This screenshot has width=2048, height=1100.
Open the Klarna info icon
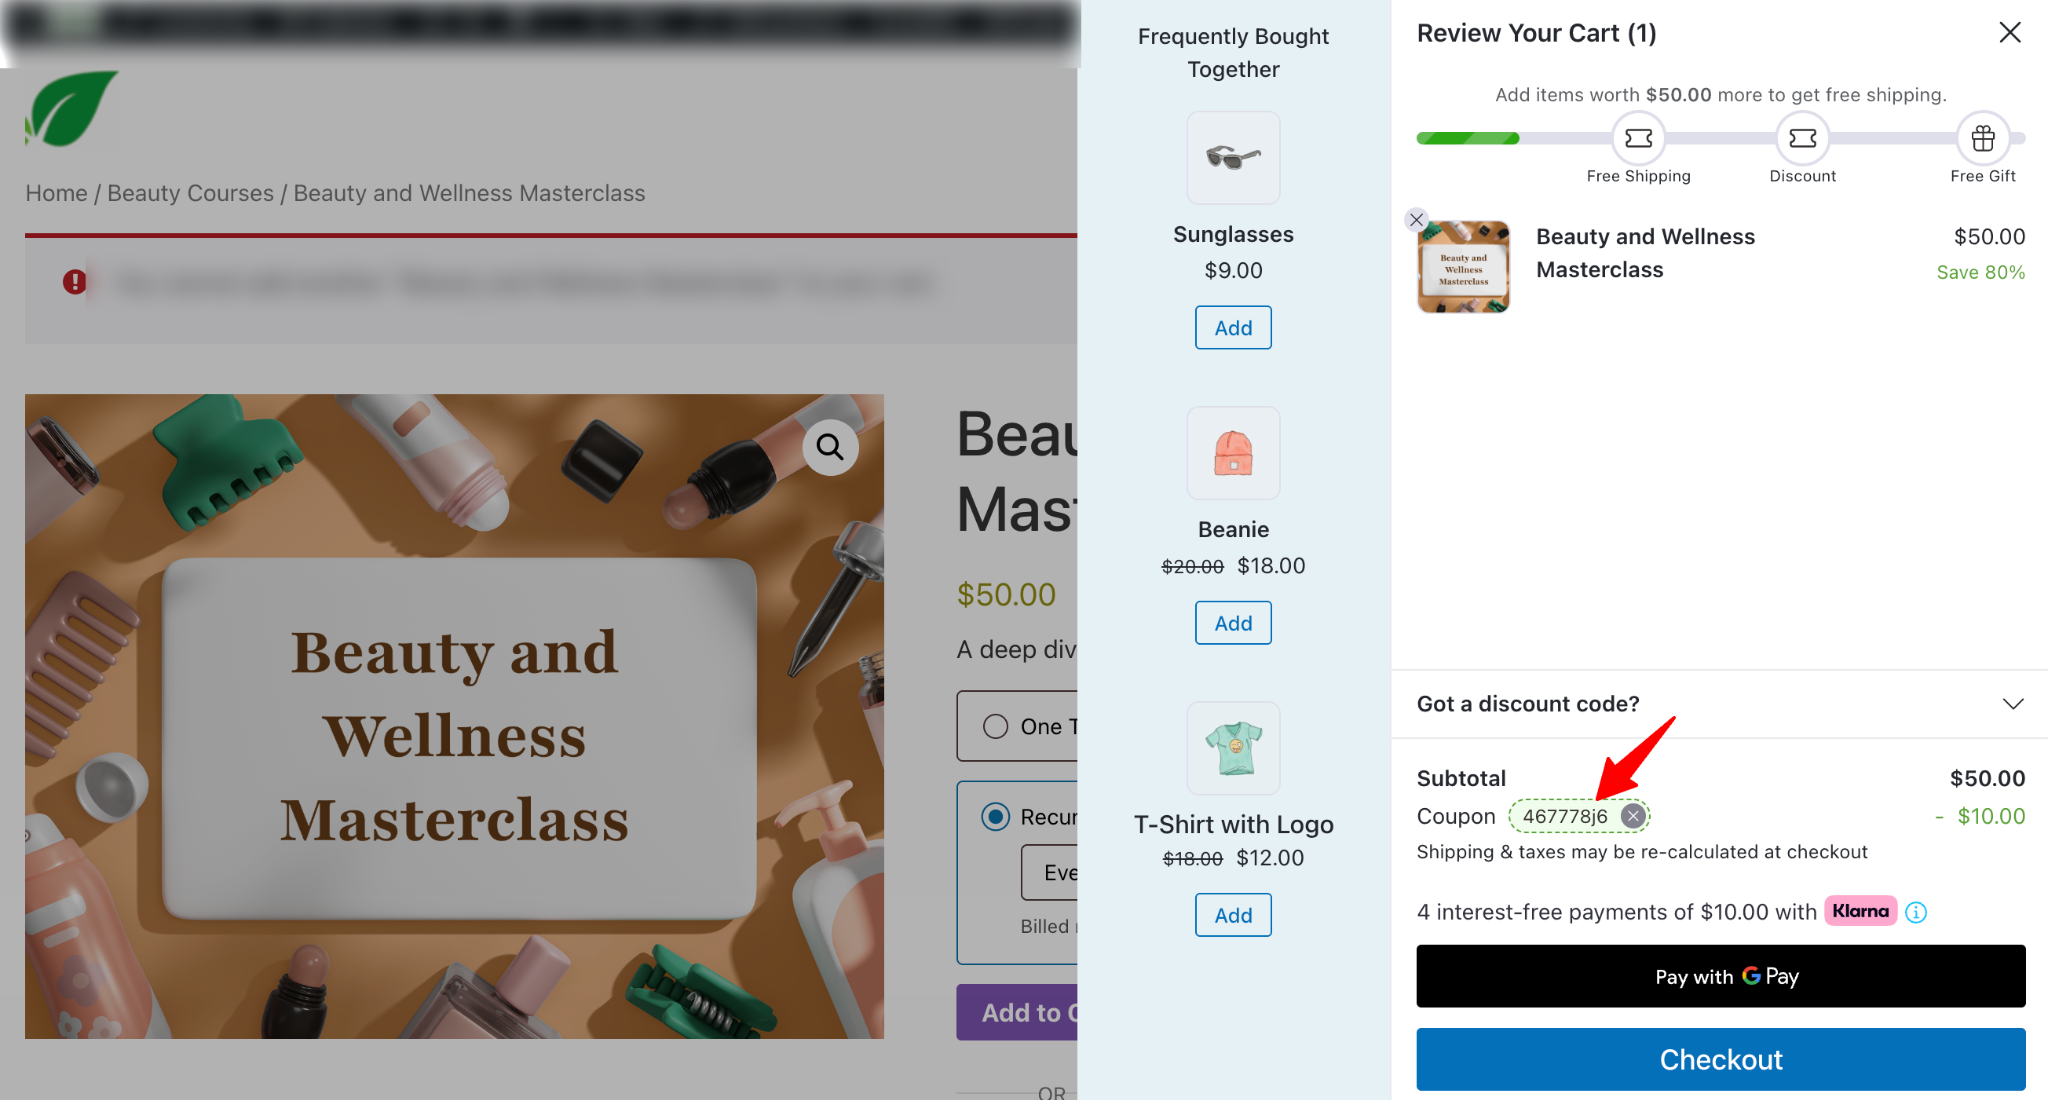[x=1916, y=912]
